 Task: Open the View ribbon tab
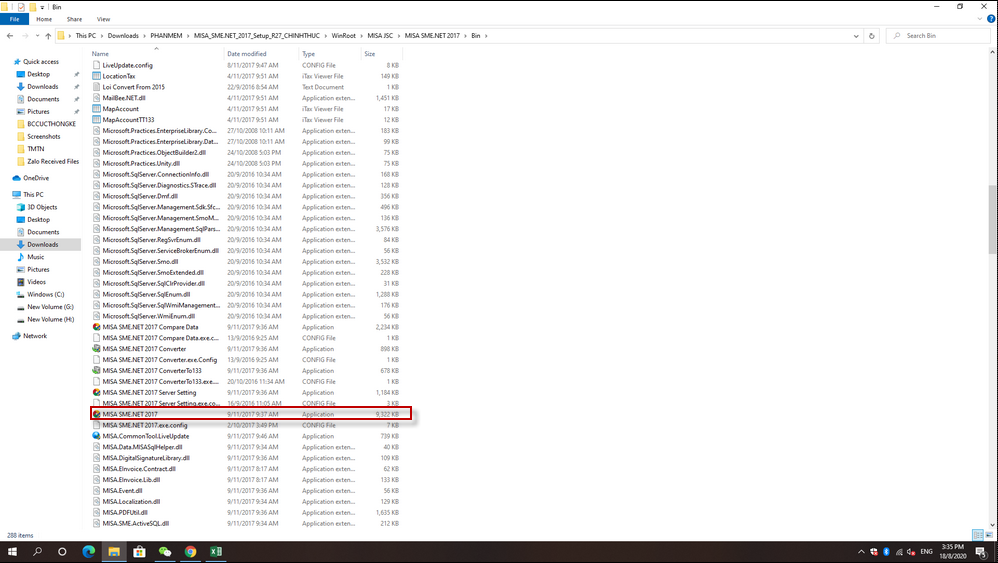pos(103,19)
